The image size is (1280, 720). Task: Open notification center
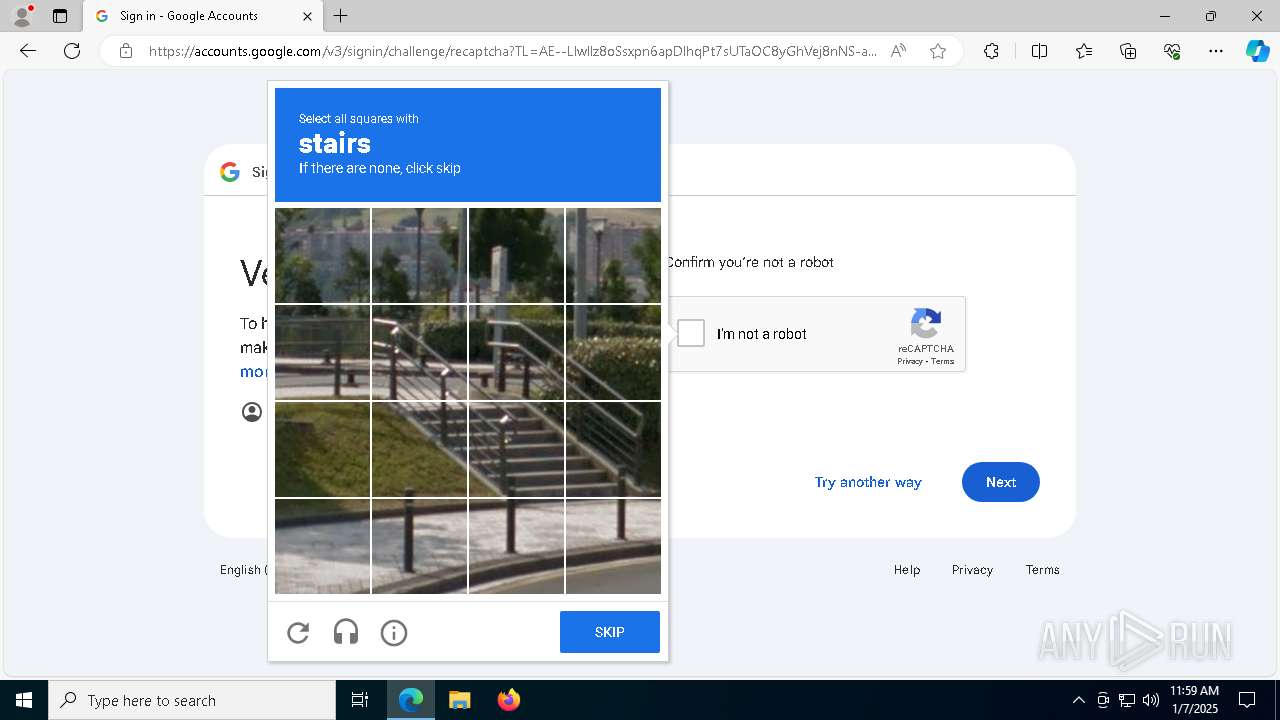(1247, 700)
